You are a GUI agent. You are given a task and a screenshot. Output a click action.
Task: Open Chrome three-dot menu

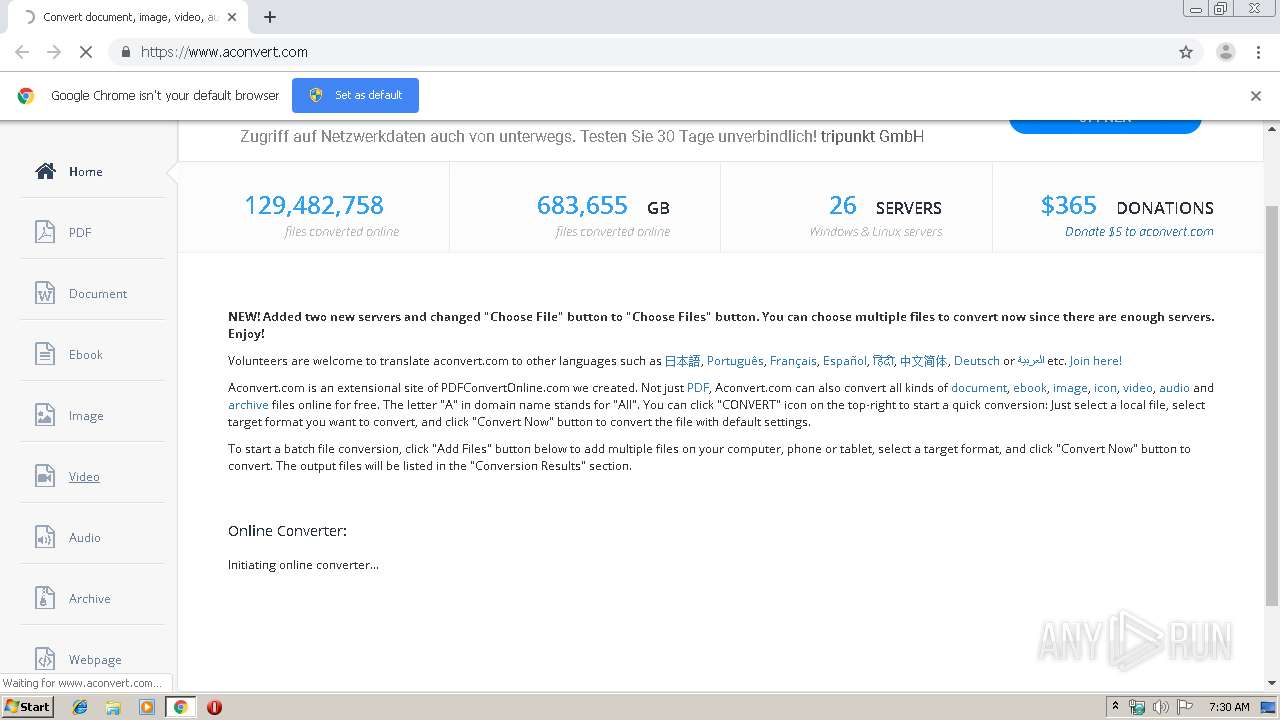point(1258,52)
